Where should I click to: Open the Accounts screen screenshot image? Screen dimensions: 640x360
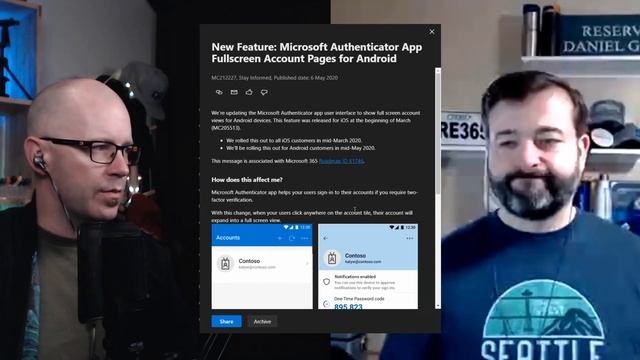point(262,266)
